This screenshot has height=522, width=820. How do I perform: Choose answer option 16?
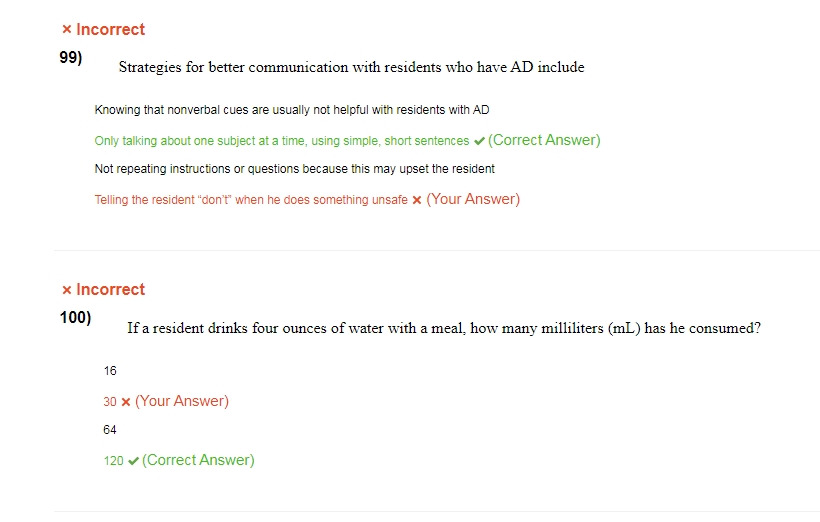click(x=110, y=371)
